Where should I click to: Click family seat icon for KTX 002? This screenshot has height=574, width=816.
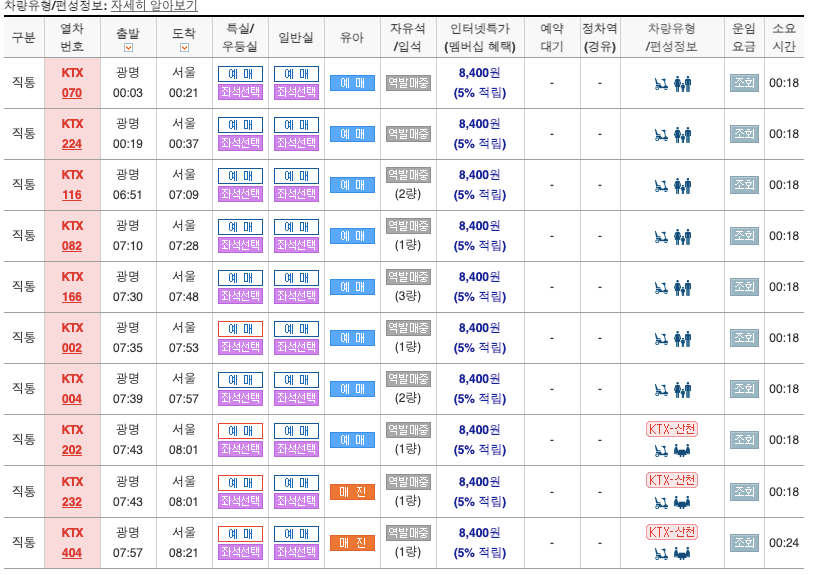pyautogui.click(x=683, y=339)
